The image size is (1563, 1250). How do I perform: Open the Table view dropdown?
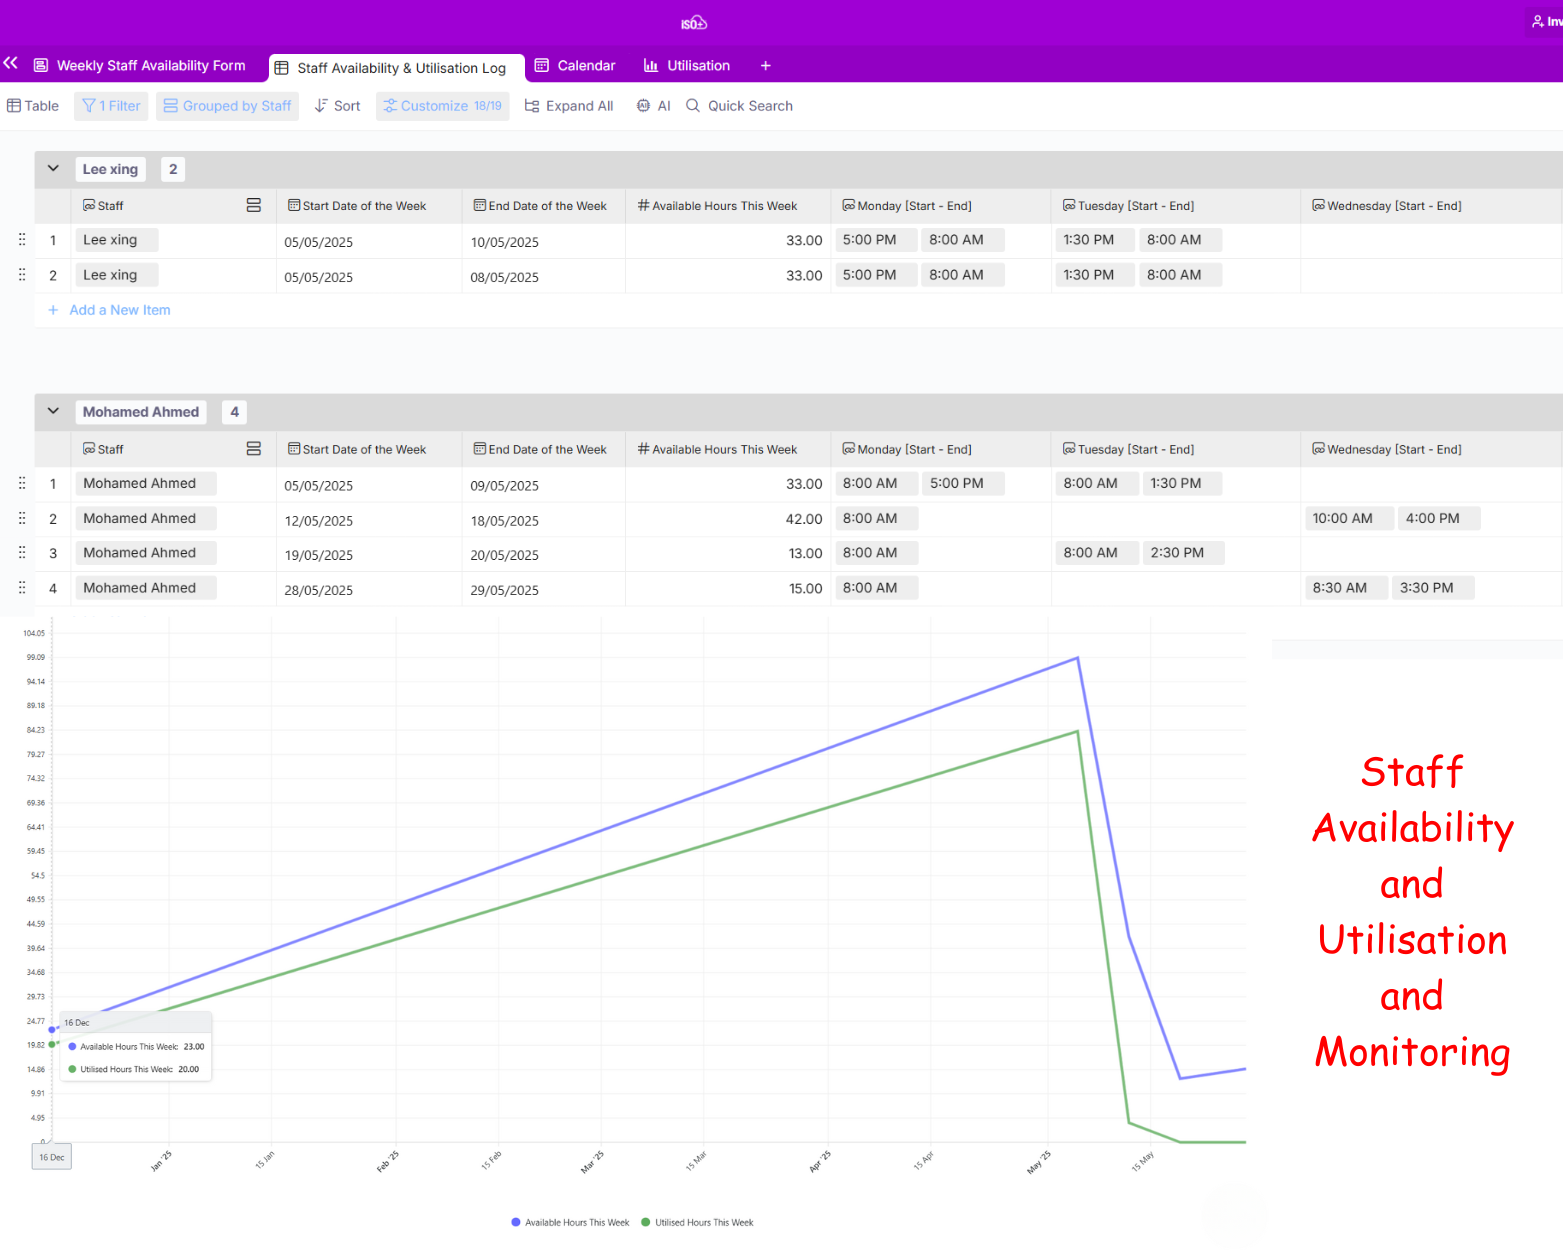pyautogui.click(x=33, y=106)
